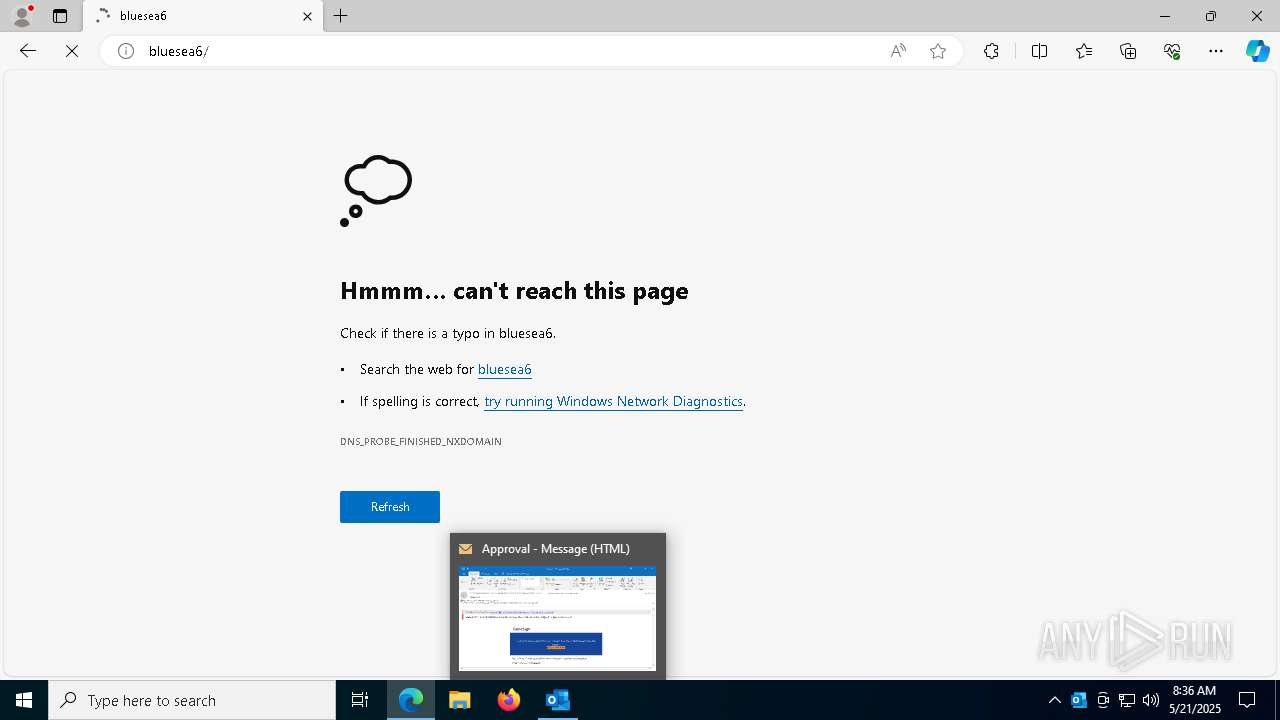1280x720 pixels.
Task: Activate Read aloud icon
Action: pos(898,51)
